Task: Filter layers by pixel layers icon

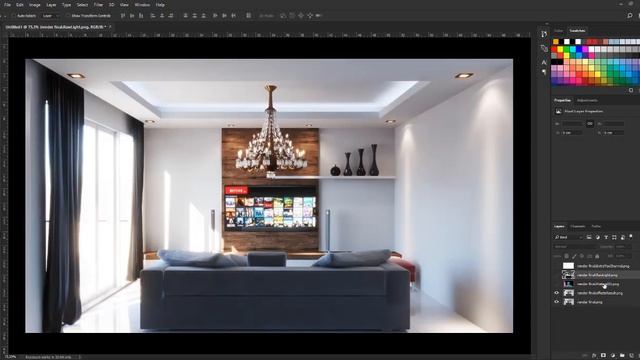Action: tap(589, 237)
